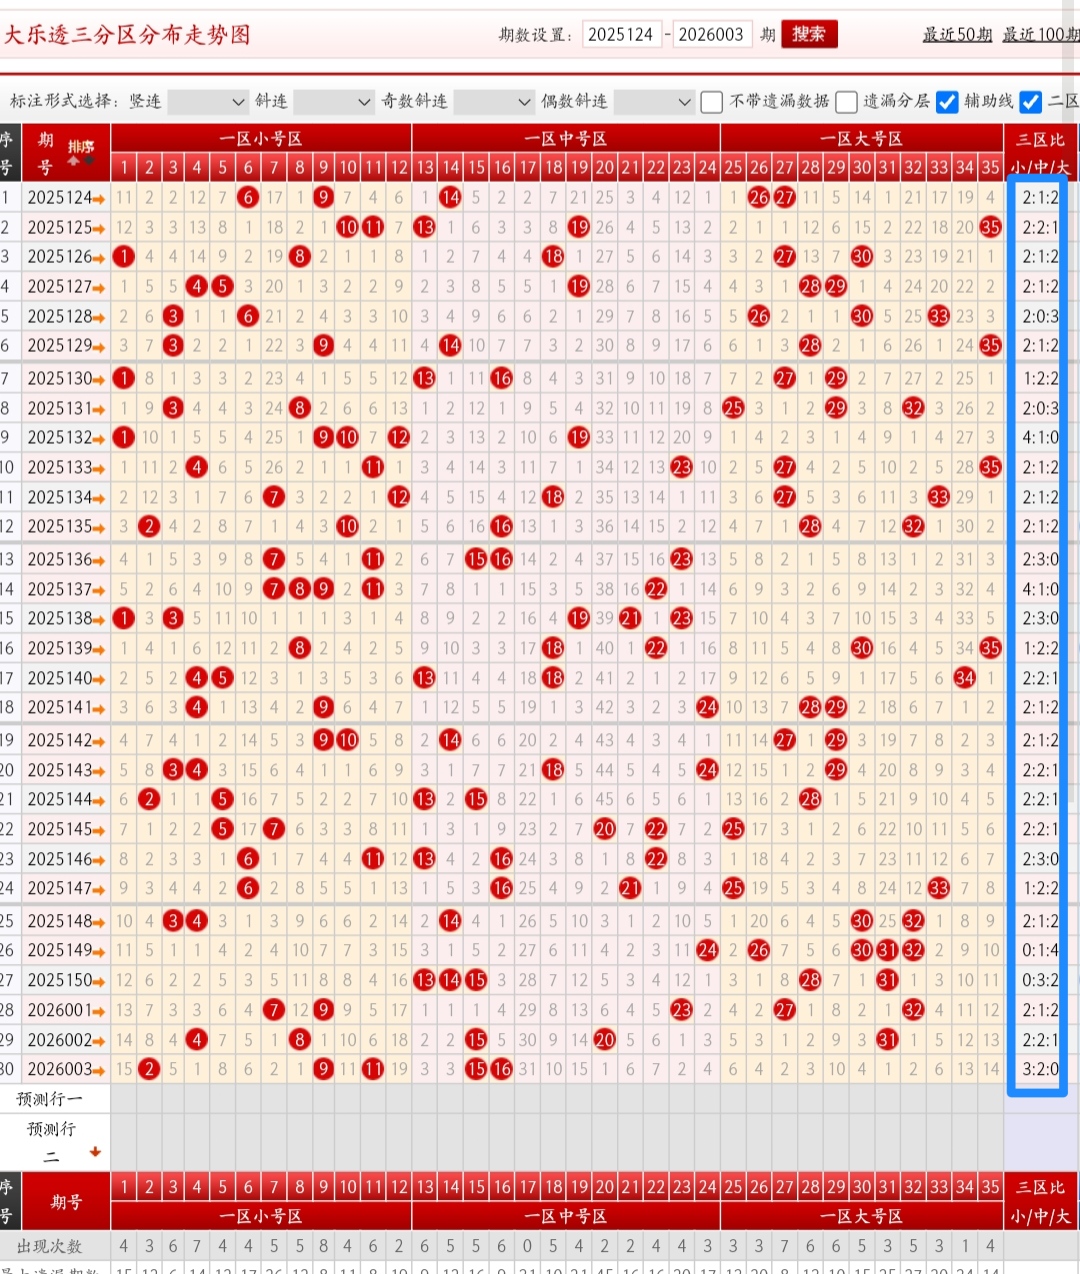Image resolution: width=1080 pixels, height=1274 pixels.
Task: Open the arrow icon for period 2025128
Action: click(99, 317)
